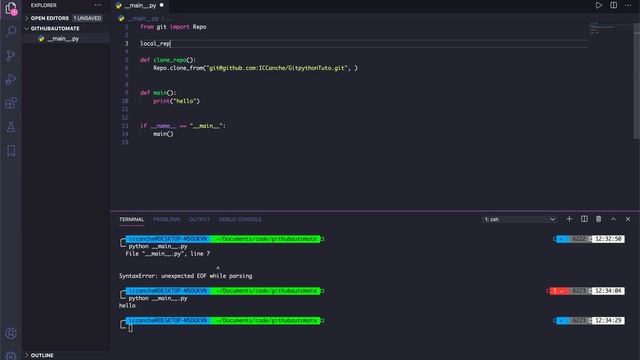Kill terminal with trash icon
Image resolution: width=640 pixels, height=360 pixels.
598,219
